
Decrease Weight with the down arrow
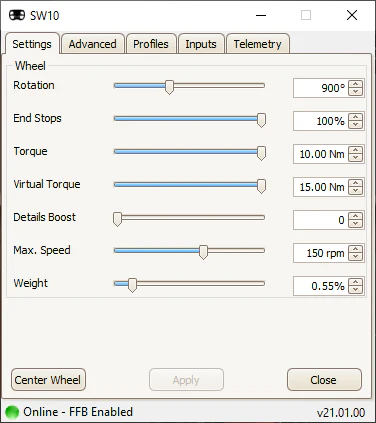click(356, 290)
